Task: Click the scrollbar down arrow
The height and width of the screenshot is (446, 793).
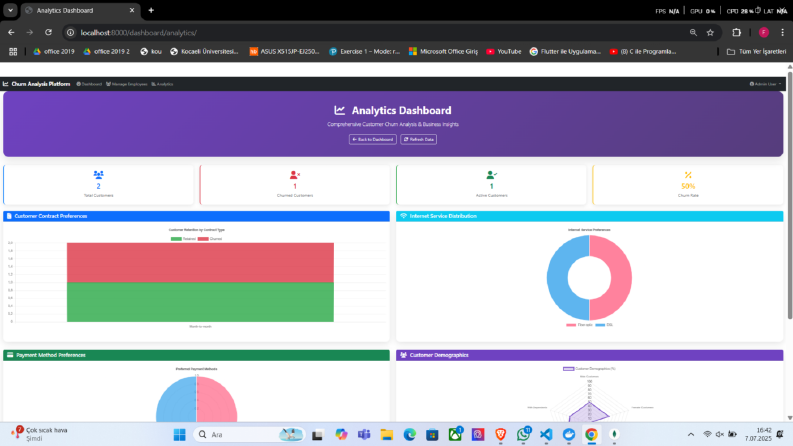Action: coord(789,418)
